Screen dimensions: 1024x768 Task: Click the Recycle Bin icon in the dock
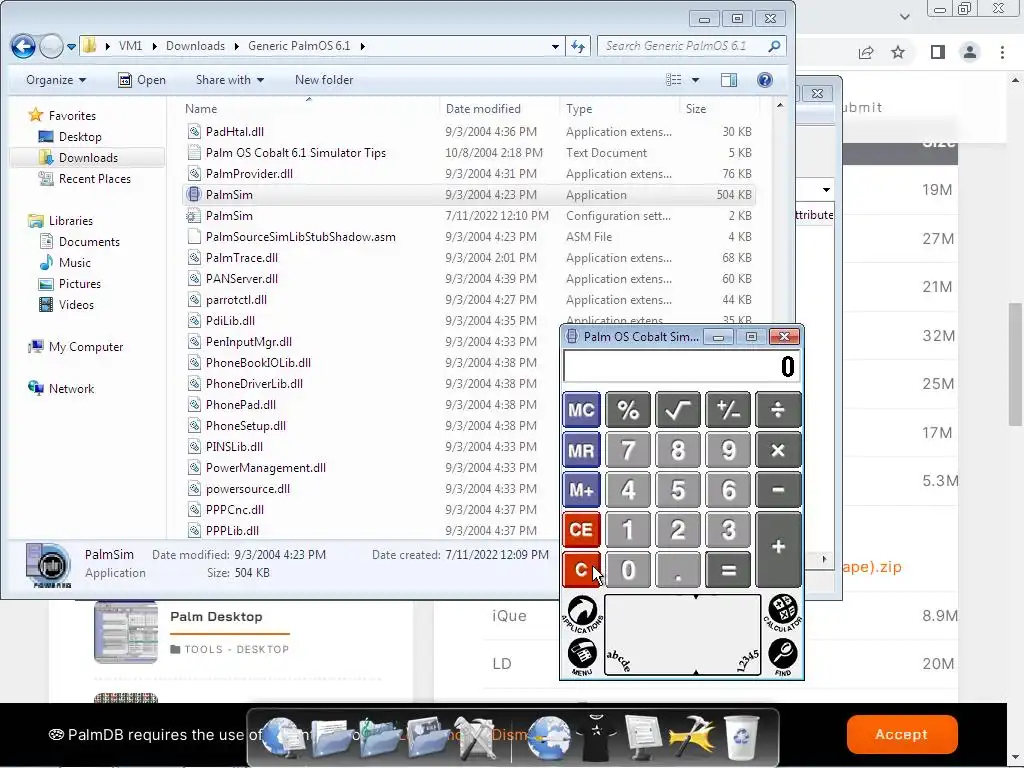(743, 737)
